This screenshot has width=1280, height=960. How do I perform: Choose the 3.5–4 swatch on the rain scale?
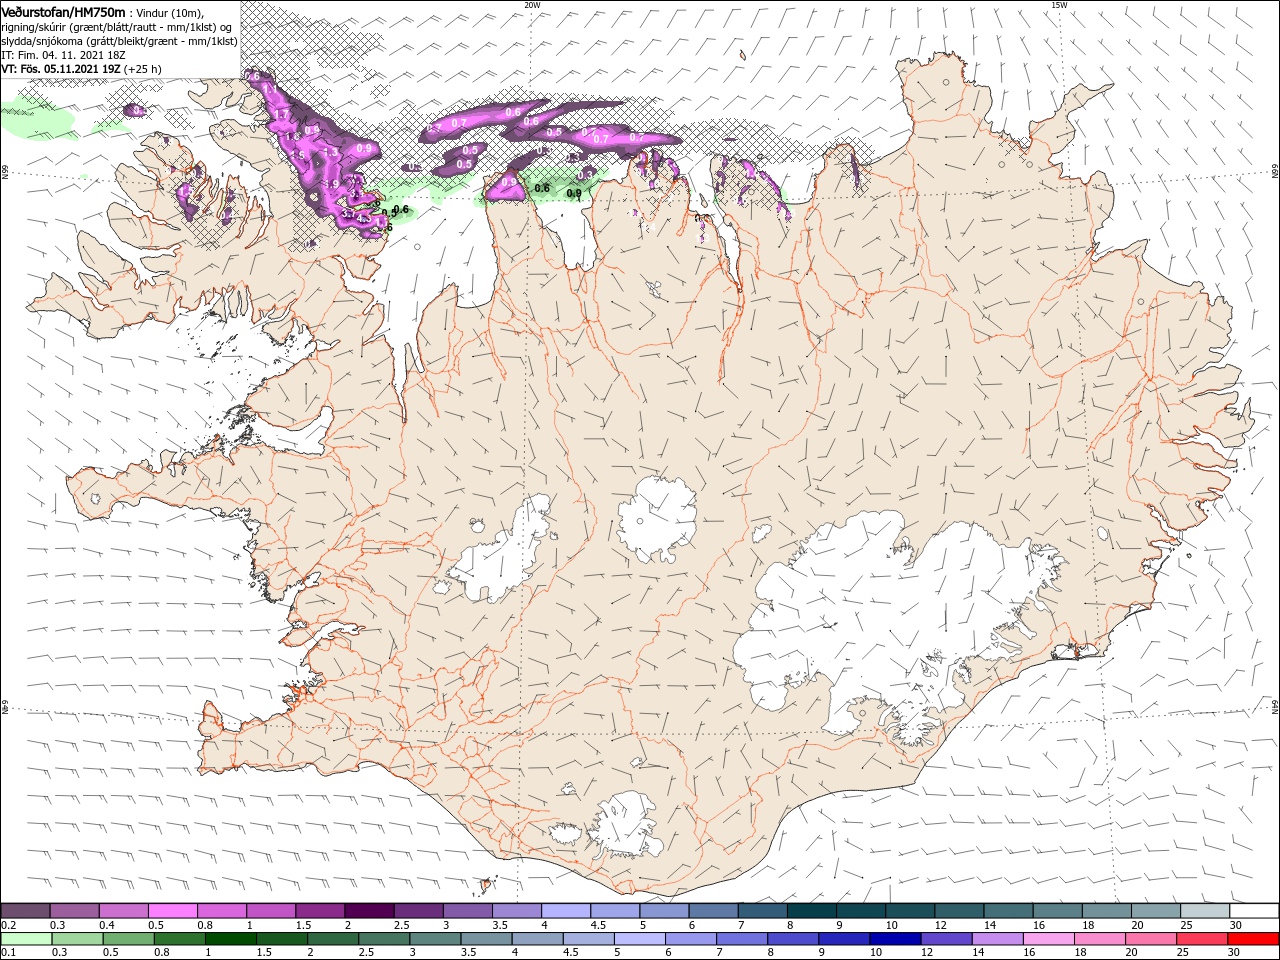pyautogui.click(x=487, y=939)
